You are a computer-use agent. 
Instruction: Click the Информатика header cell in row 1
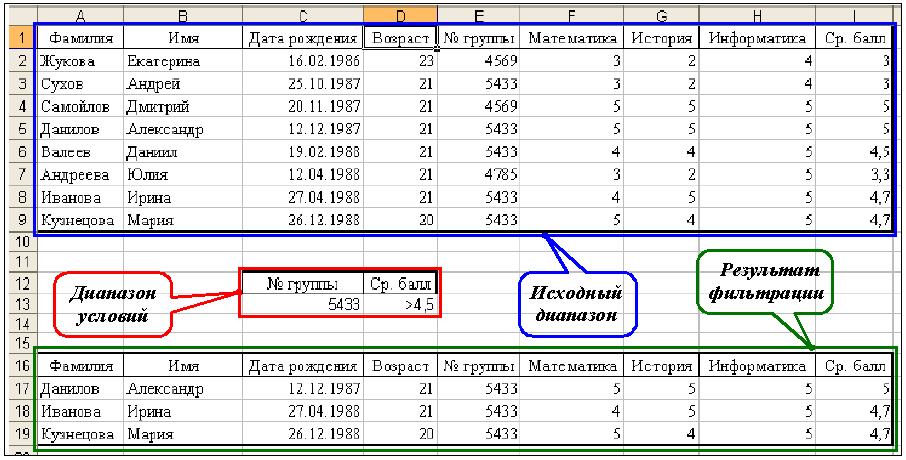tap(758, 38)
